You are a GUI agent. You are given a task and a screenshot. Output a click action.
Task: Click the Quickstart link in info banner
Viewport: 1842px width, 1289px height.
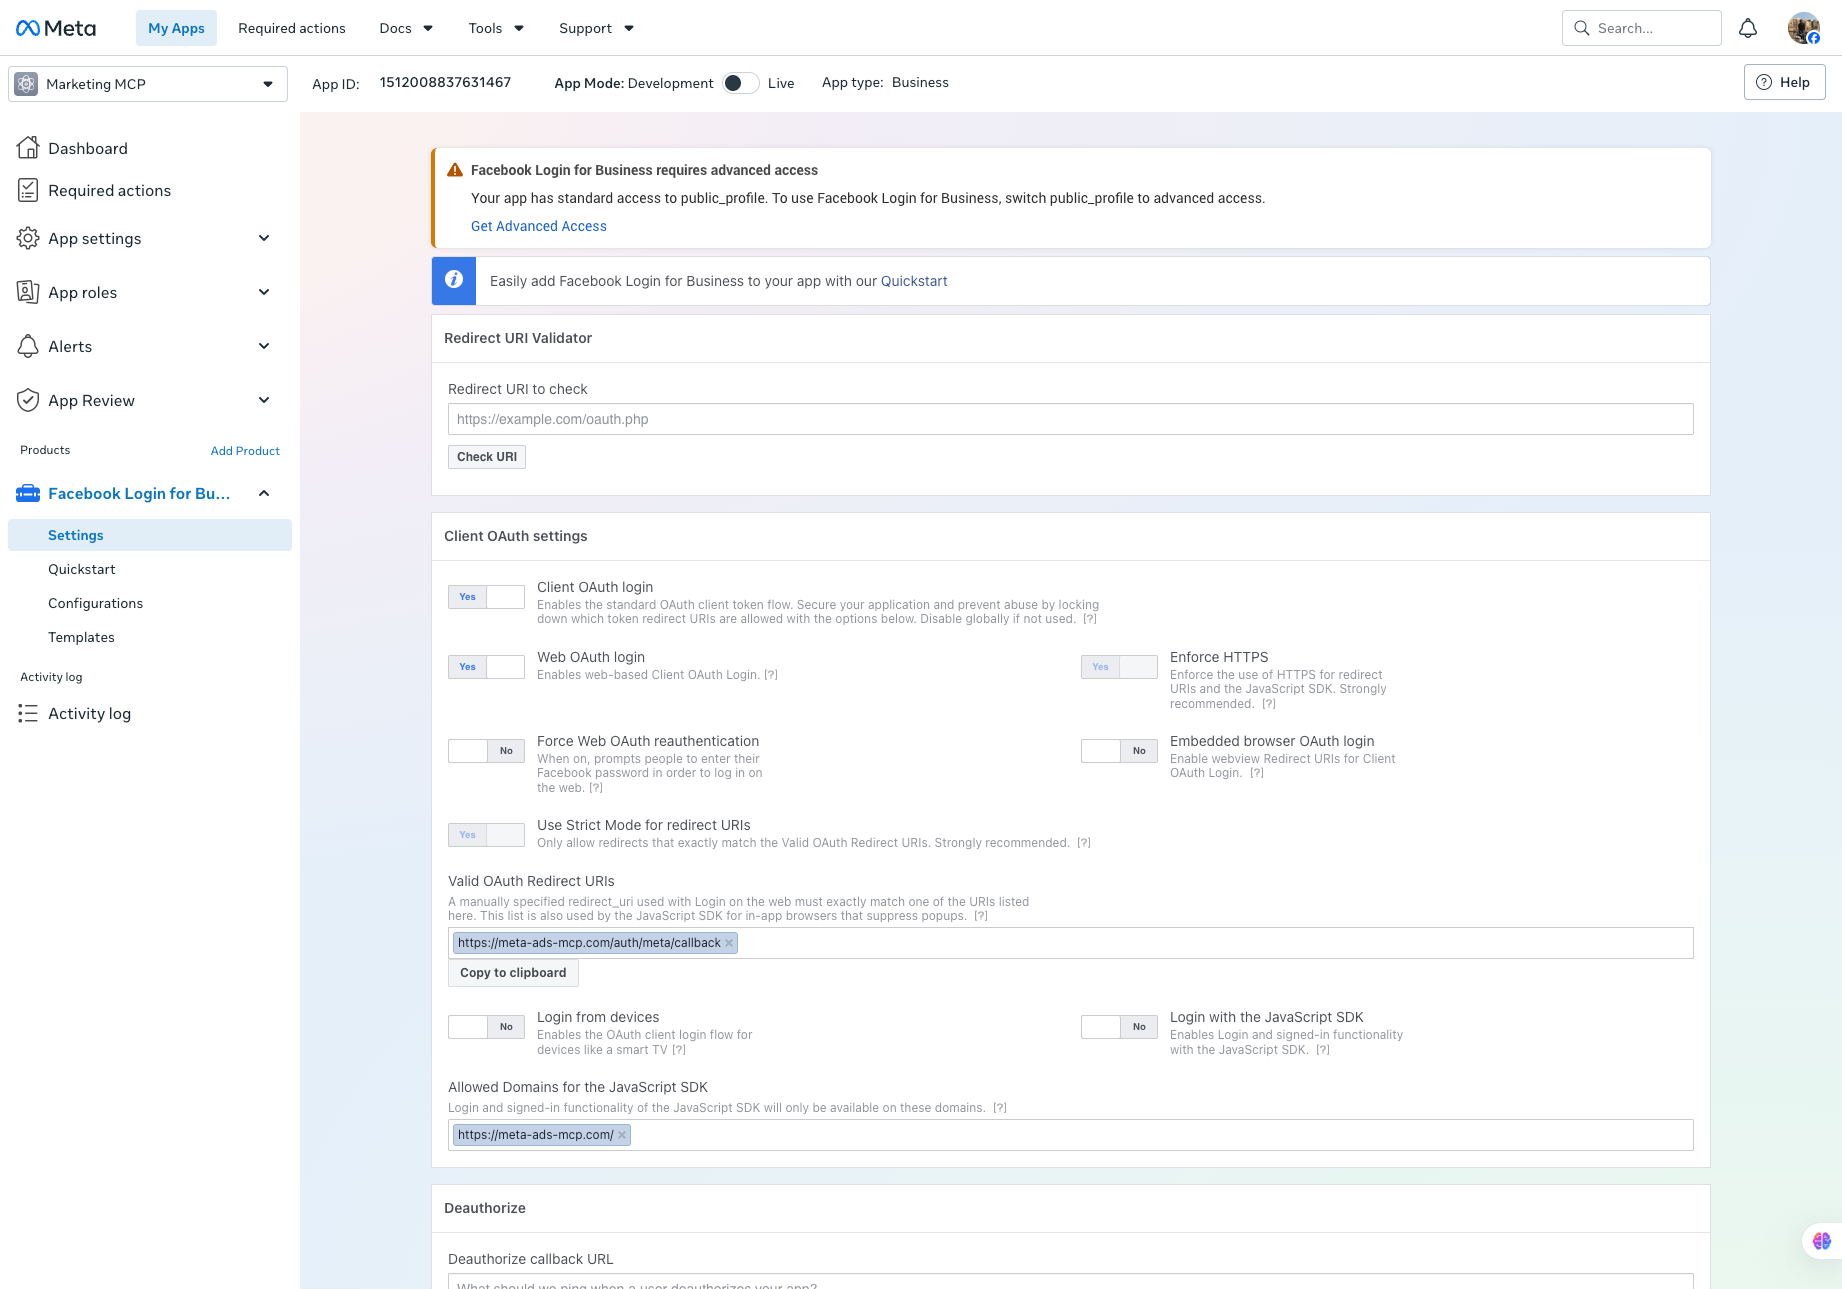point(914,281)
